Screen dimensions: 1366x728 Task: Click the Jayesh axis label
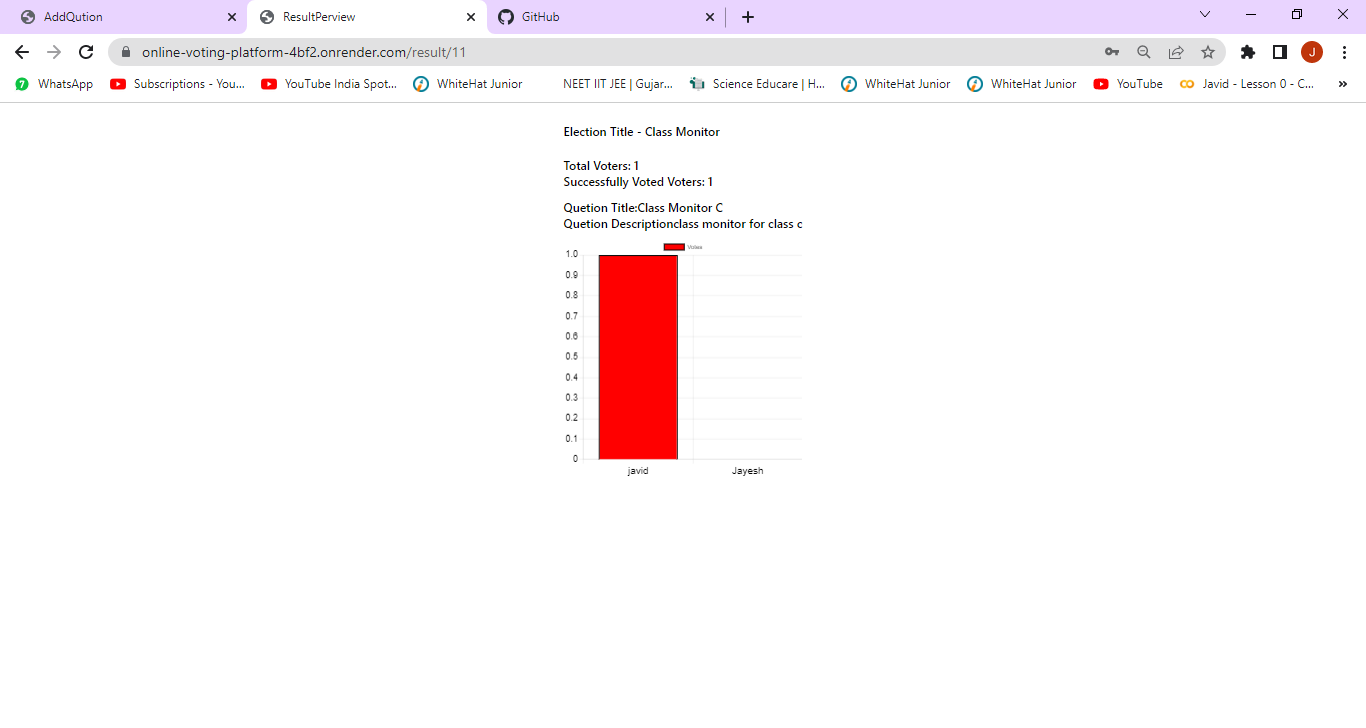pos(747,471)
